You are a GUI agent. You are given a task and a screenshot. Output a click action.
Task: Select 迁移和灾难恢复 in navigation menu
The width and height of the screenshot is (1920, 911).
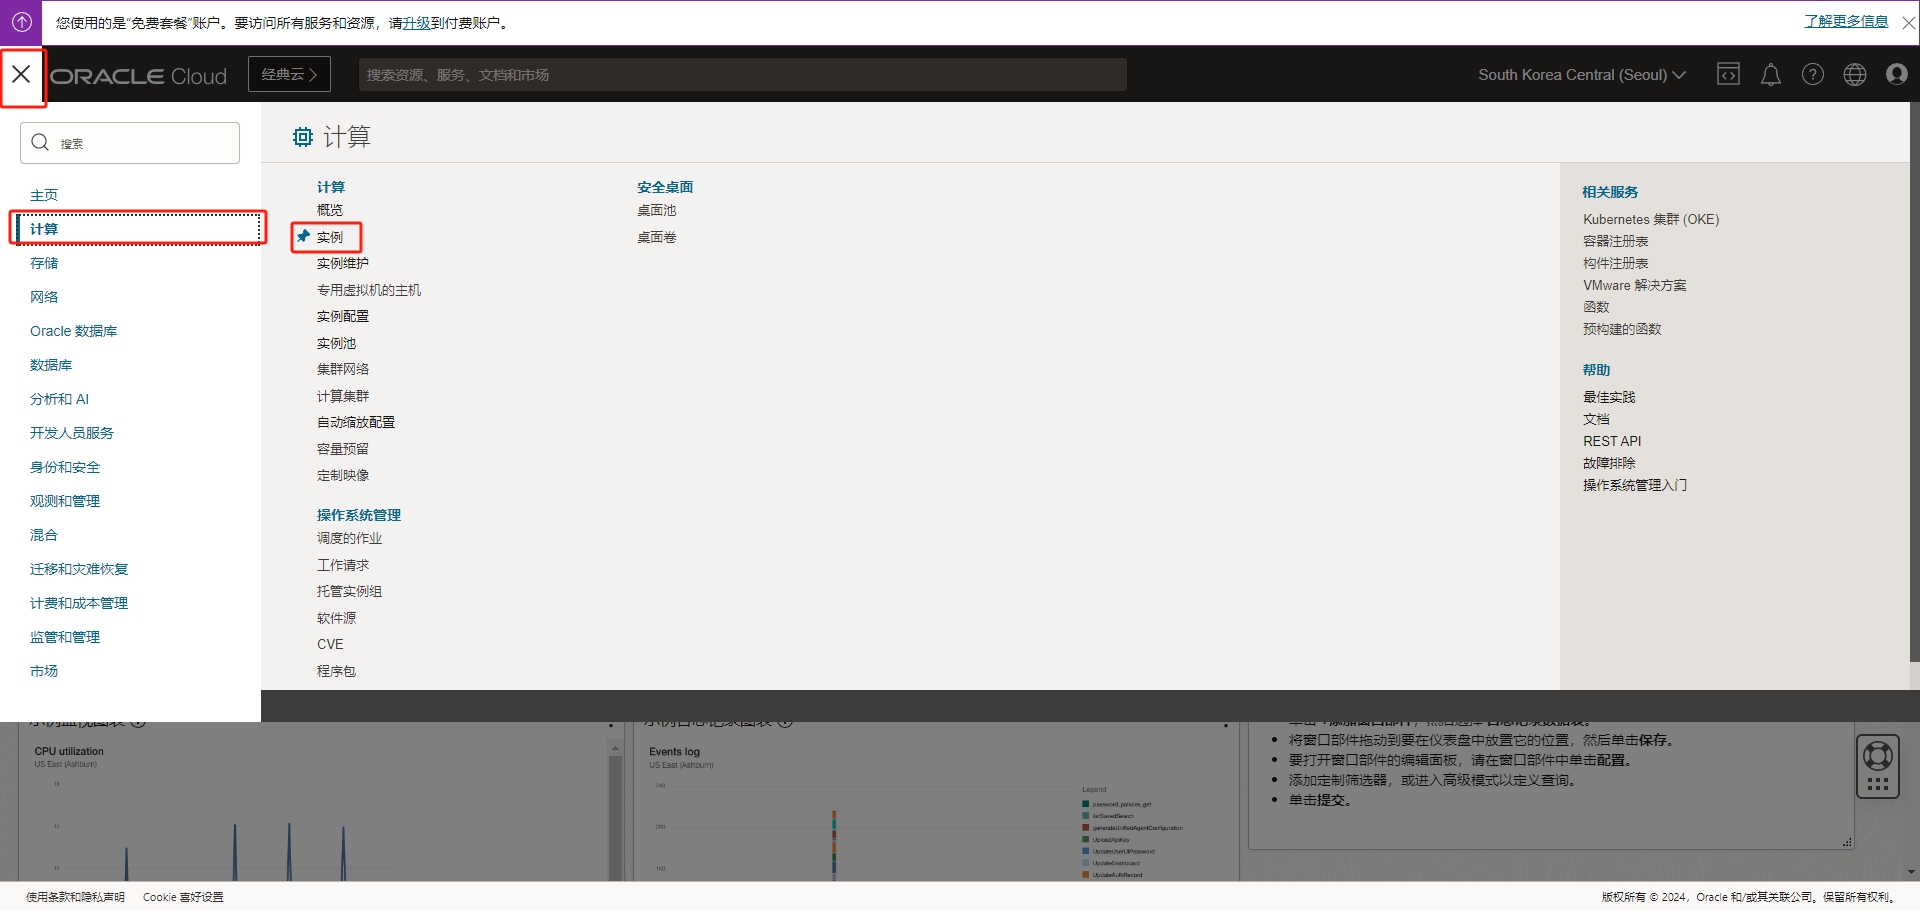(79, 569)
